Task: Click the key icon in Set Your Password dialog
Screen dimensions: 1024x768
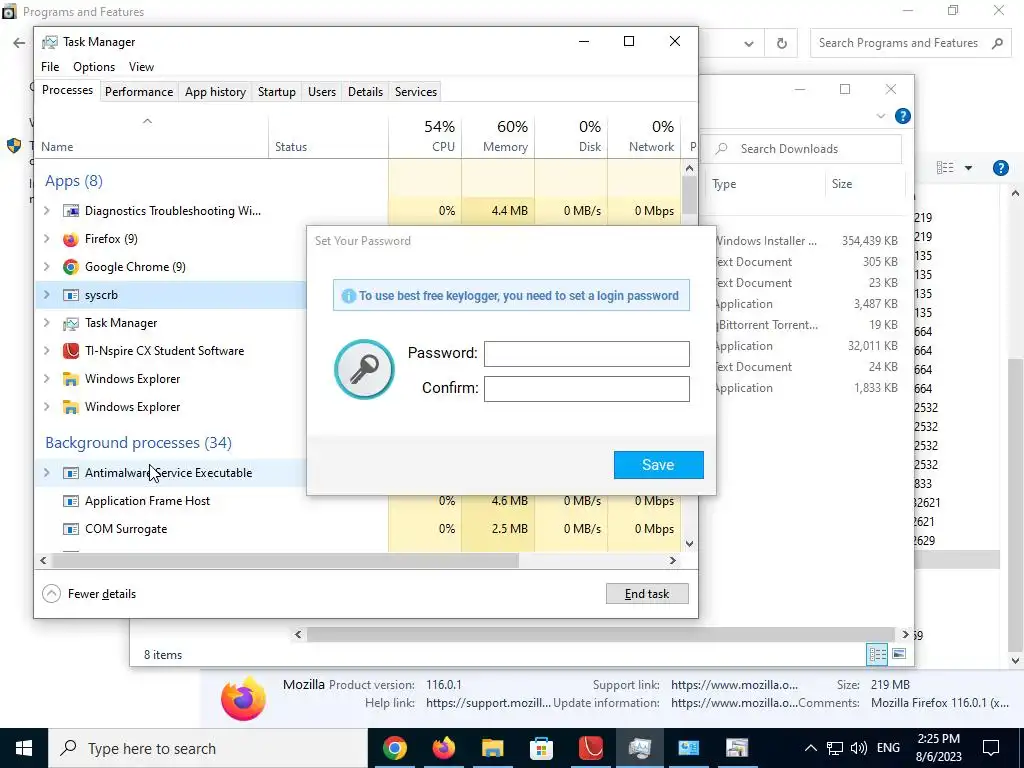Action: click(364, 370)
